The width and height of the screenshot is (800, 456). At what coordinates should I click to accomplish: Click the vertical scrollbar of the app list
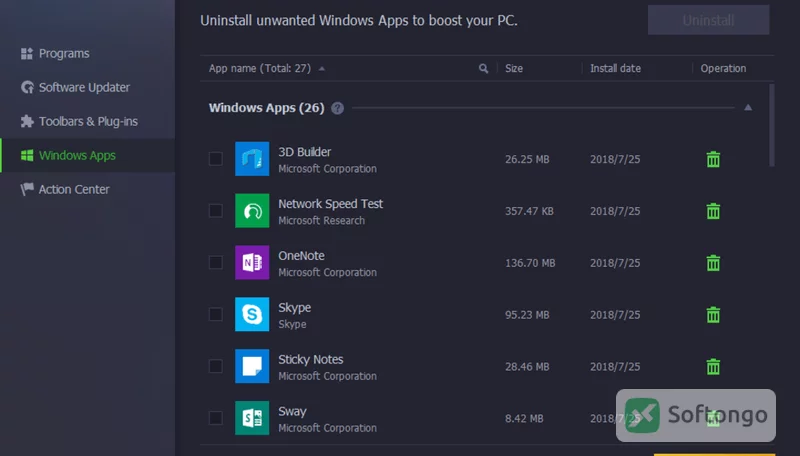click(x=771, y=125)
